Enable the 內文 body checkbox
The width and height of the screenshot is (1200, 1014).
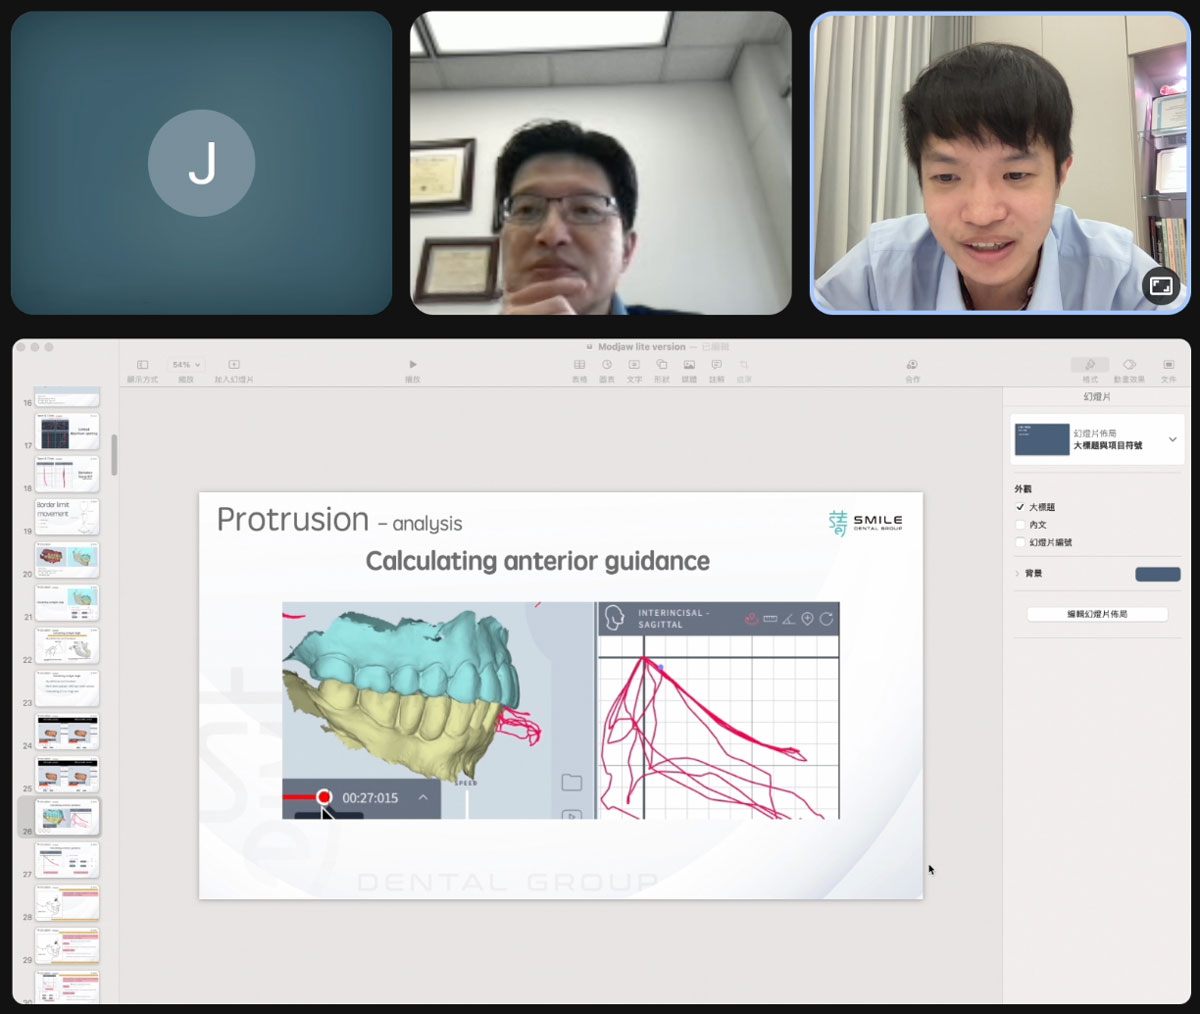coord(1020,525)
